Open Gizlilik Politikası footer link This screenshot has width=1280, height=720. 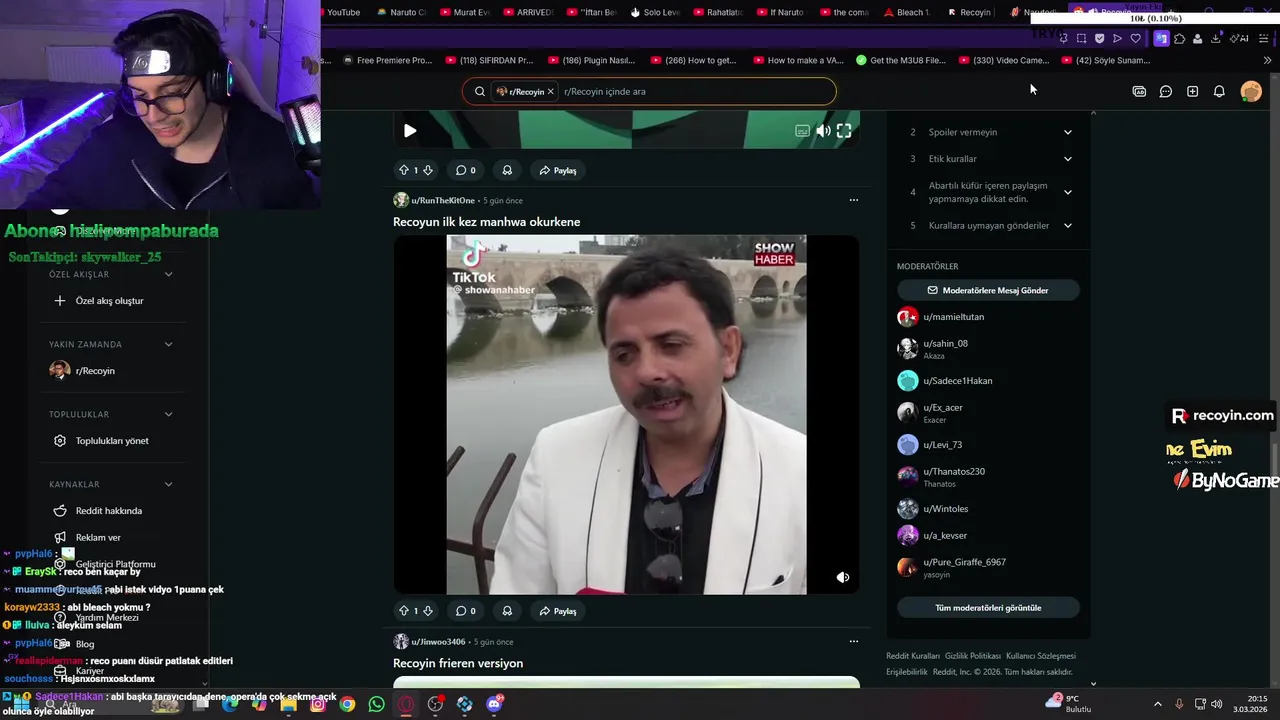pyautogui.click(x=973, y=656)
